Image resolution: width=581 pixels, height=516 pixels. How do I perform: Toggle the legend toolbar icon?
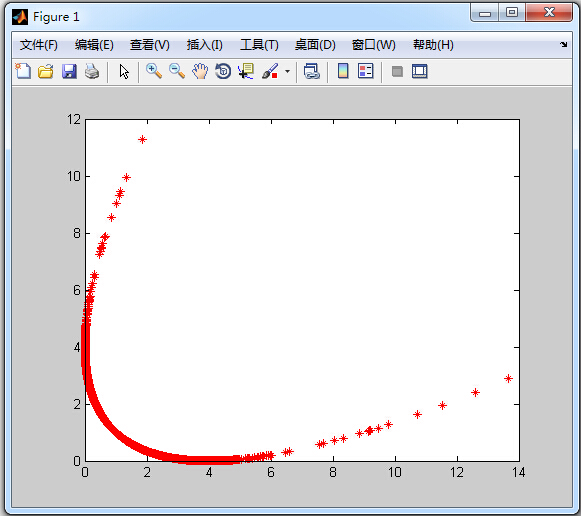tap(366, 71)
